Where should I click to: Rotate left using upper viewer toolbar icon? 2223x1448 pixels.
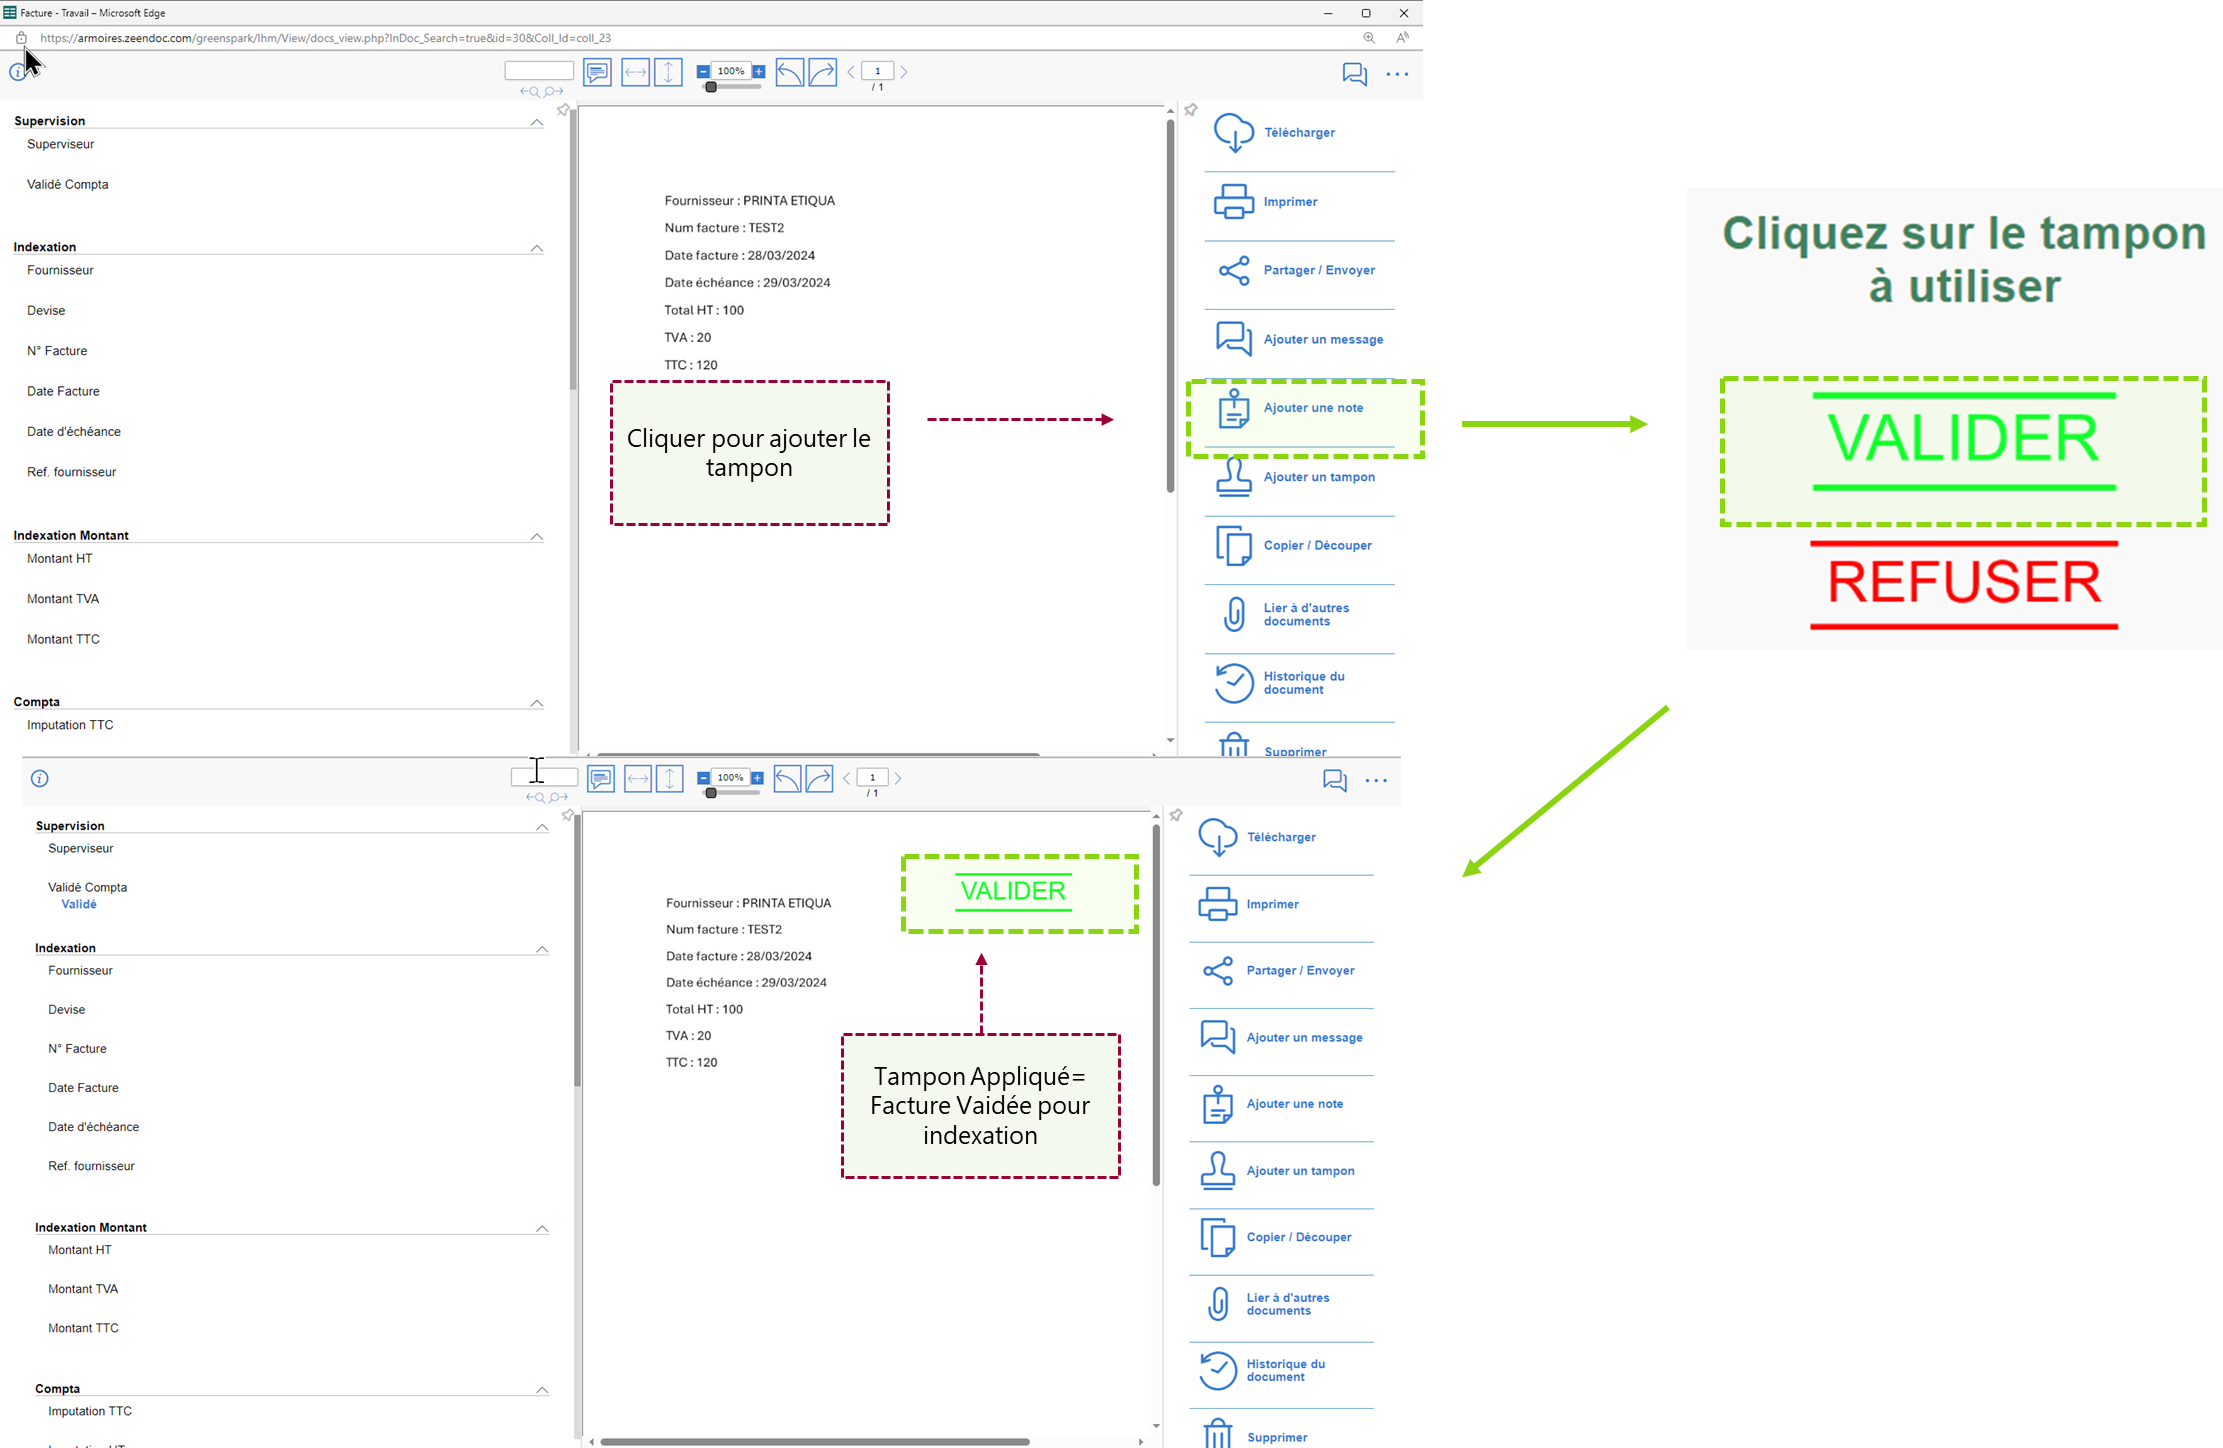(x=789, y=72)
